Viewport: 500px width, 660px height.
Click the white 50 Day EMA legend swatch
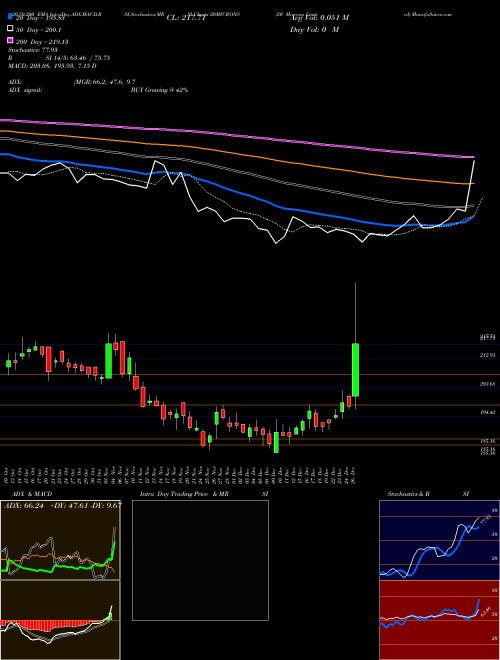[x=11, y=29]
